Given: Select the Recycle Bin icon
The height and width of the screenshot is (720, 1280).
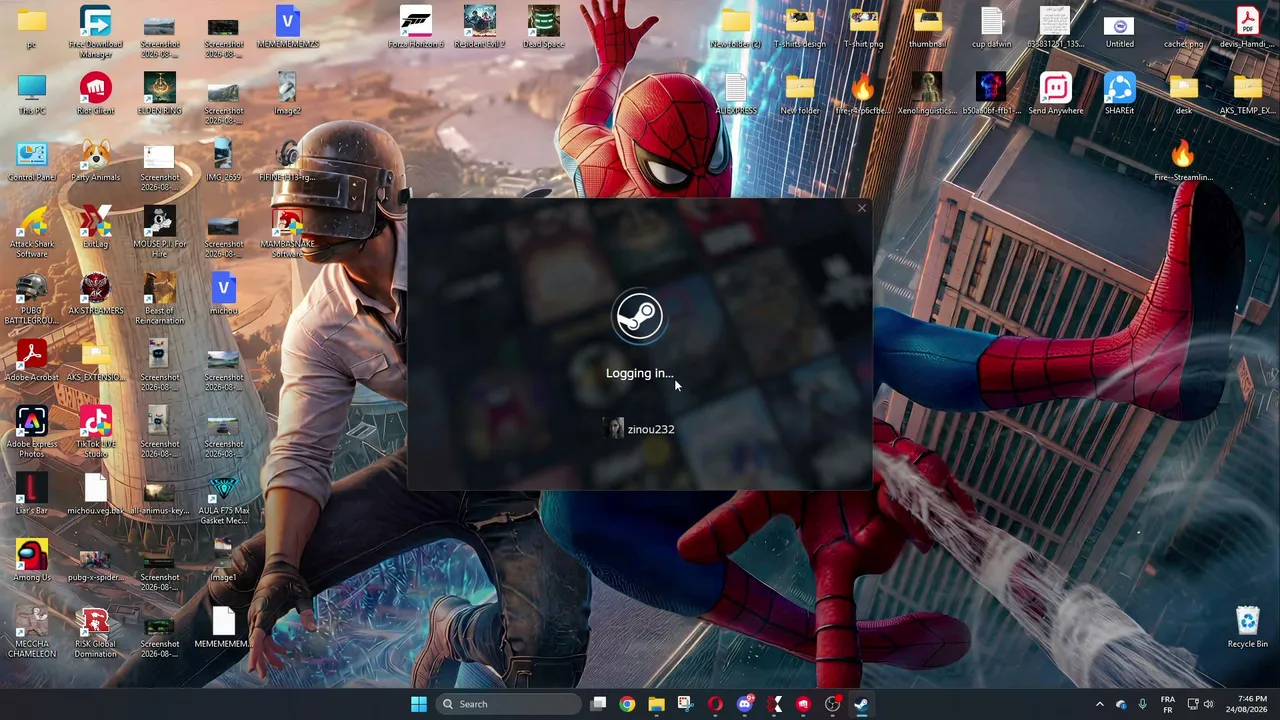Looking at the screenshot, I should [x=1247, y=627].
